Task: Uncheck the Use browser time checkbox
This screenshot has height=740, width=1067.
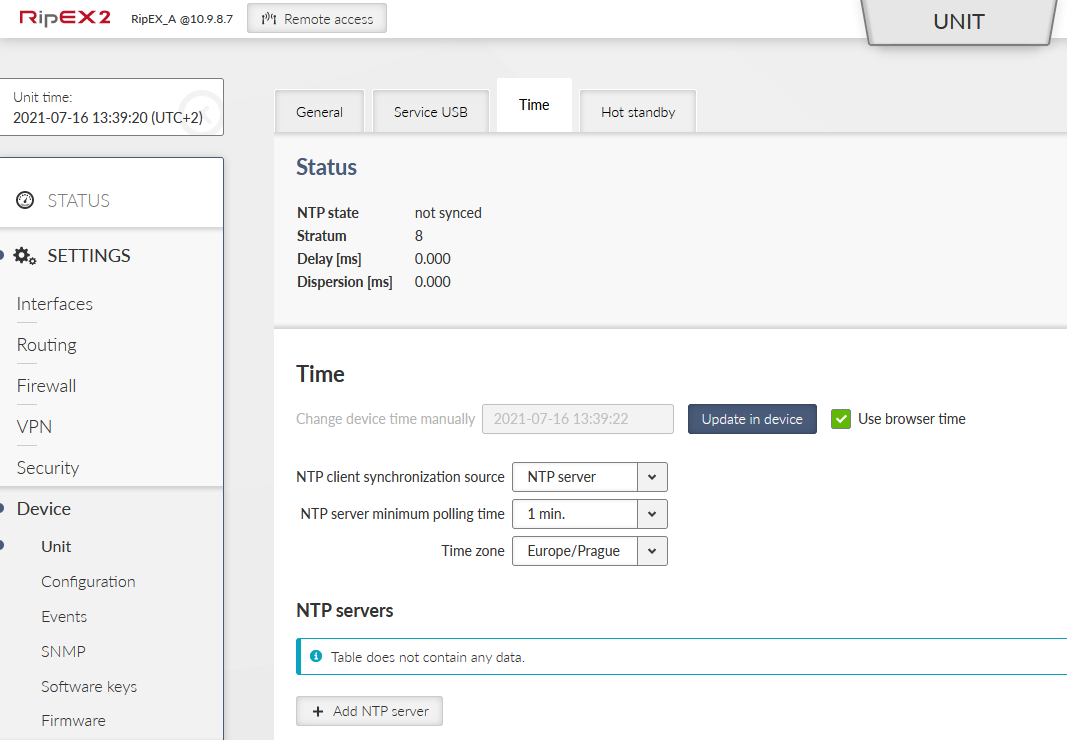Action: [x=840, y=419]
